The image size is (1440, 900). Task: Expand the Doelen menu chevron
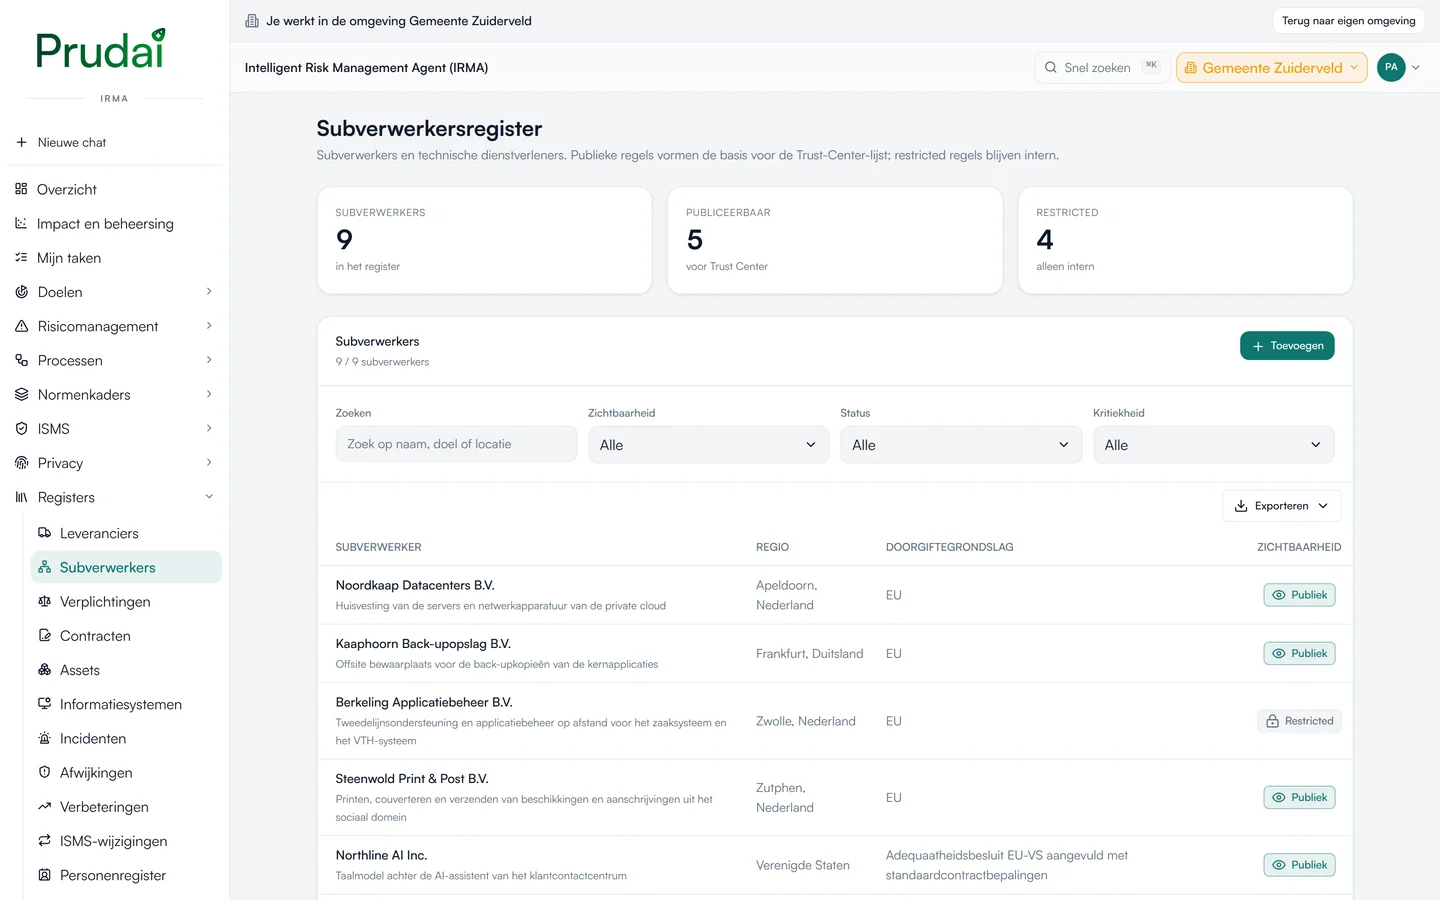[x=209, y=291]
